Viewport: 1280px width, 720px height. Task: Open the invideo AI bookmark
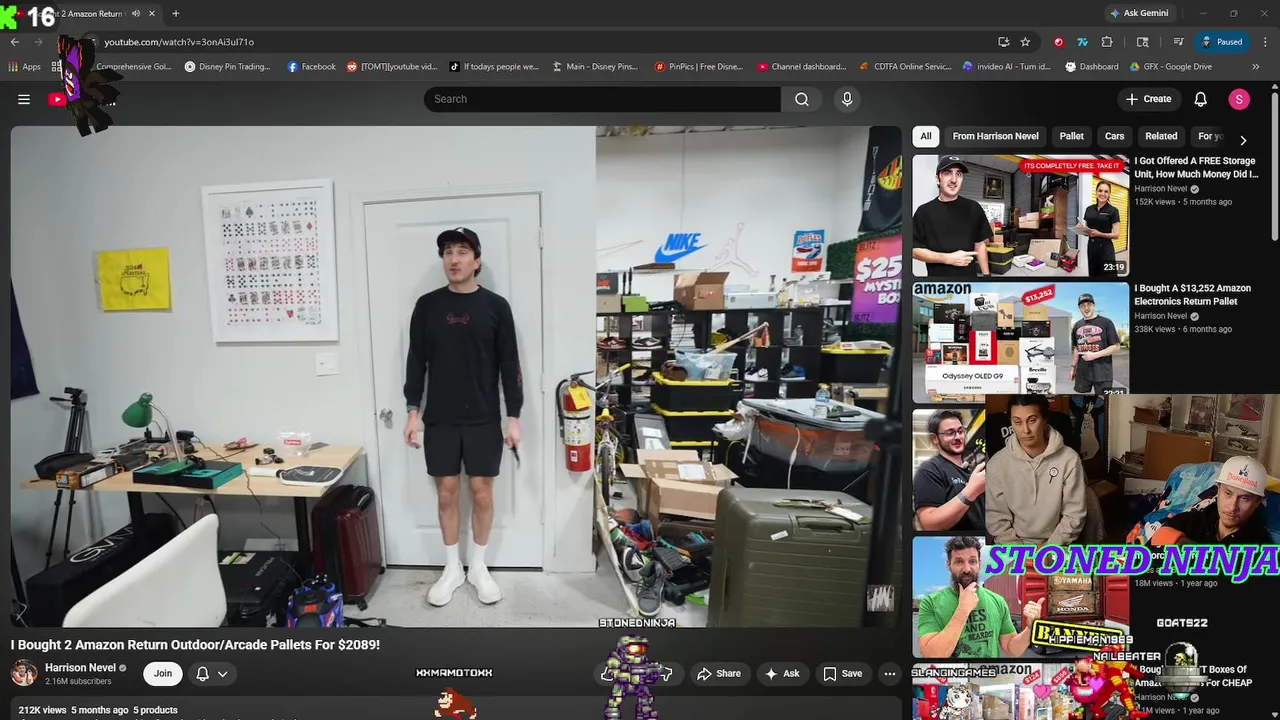pos(1007,67)
